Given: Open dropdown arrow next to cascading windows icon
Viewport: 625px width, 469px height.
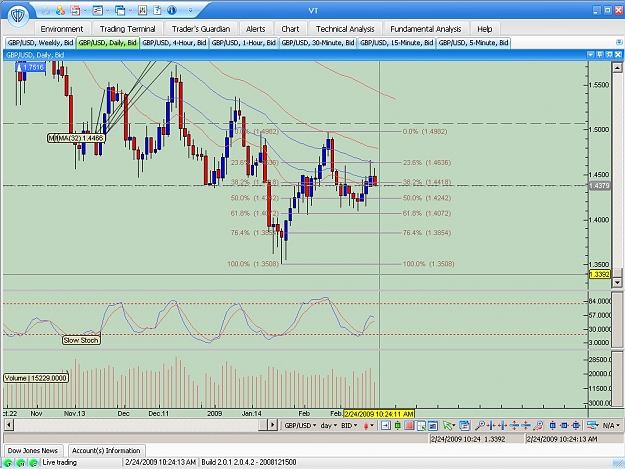Looking at the screenshot, I should [130, 11].
